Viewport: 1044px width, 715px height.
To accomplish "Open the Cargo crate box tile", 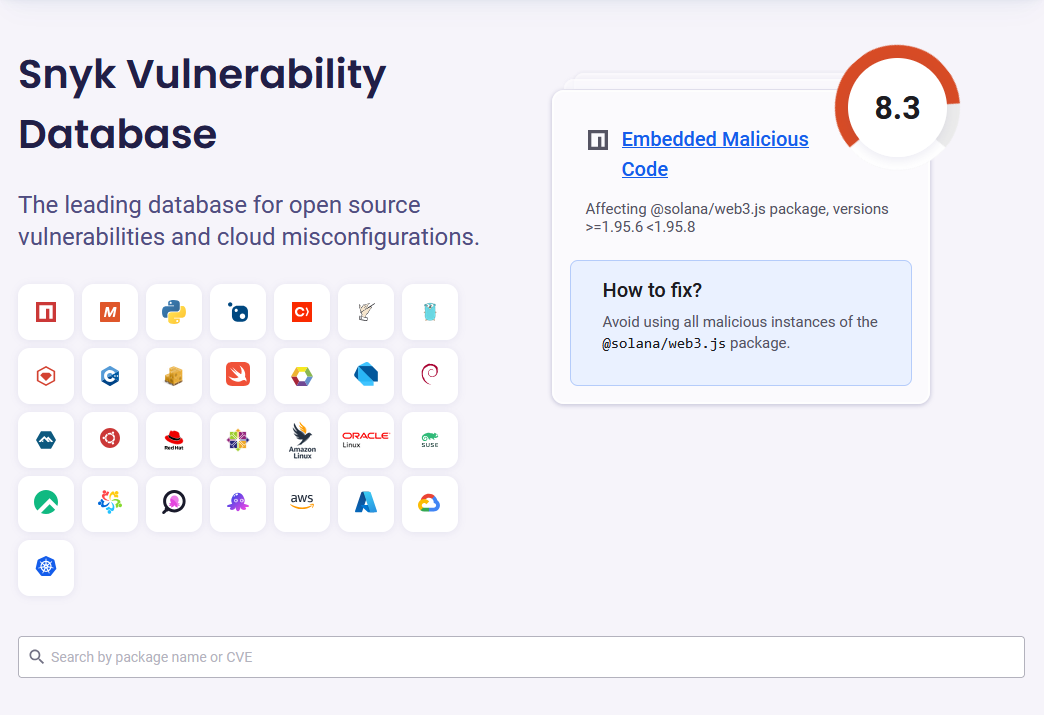I will click(174, 375).
